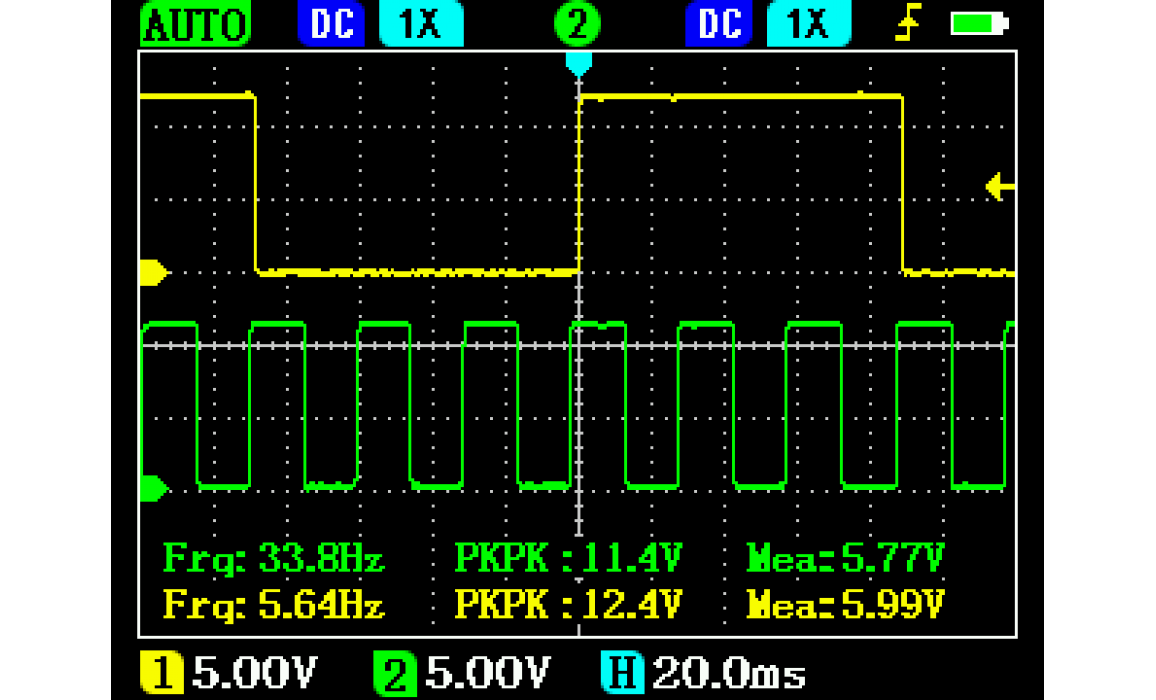This screenshot has height=700, width=1156.
Task: Click the green Frq: 33.8Hz readout
Action: [x=274, y=558]
